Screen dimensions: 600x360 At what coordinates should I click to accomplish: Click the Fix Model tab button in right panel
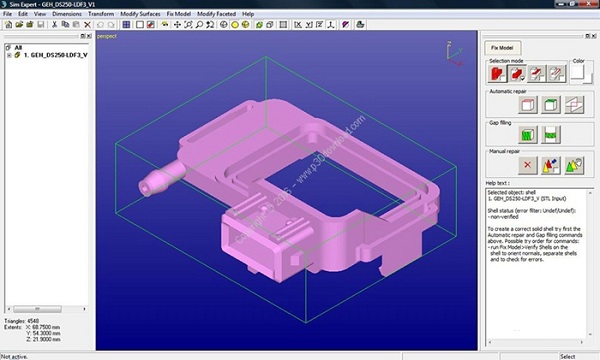pyautogui.click(x=502, y=48)
